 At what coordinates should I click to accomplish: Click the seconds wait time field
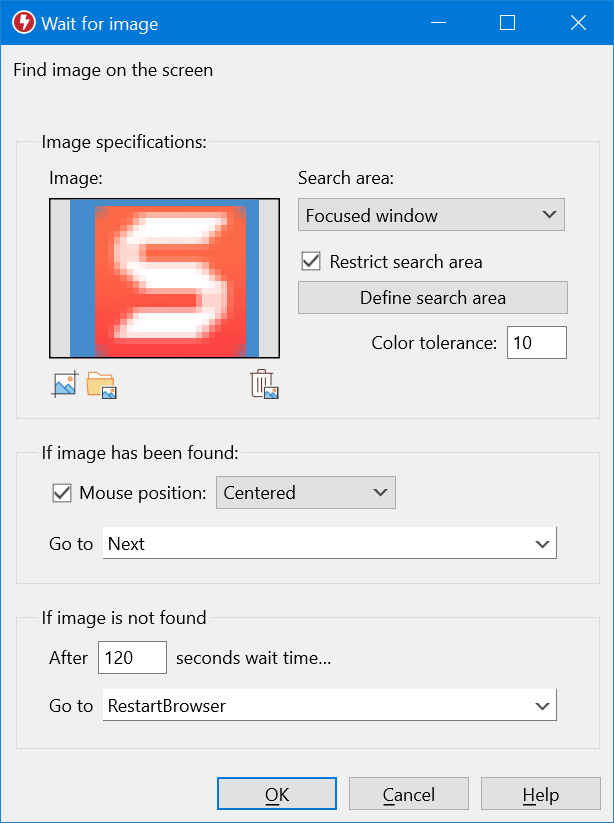[132, 657]
